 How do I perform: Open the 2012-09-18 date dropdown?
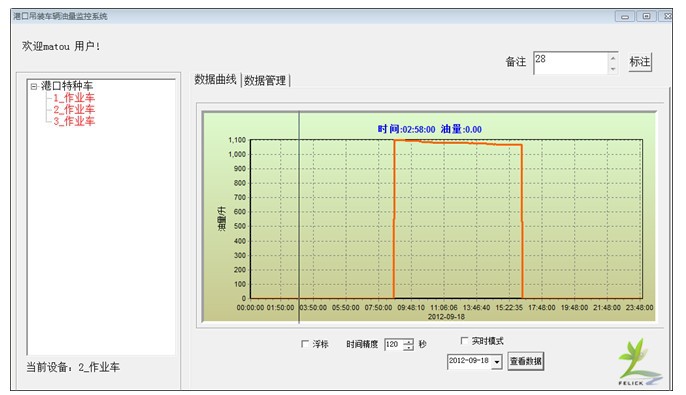497,362
